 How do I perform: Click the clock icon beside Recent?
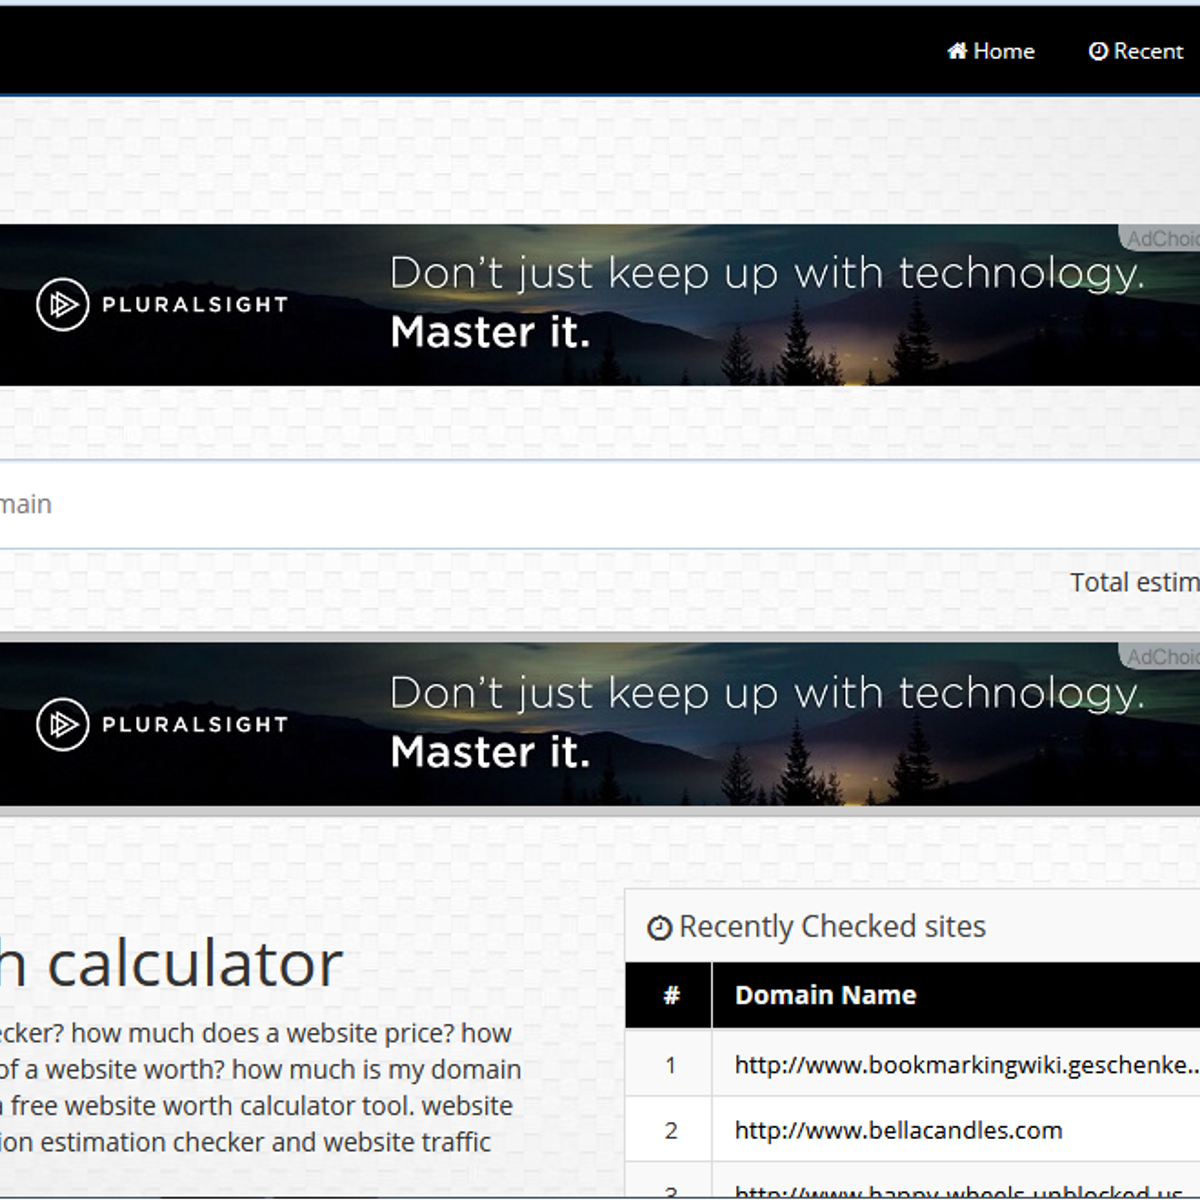[1098, 51]
